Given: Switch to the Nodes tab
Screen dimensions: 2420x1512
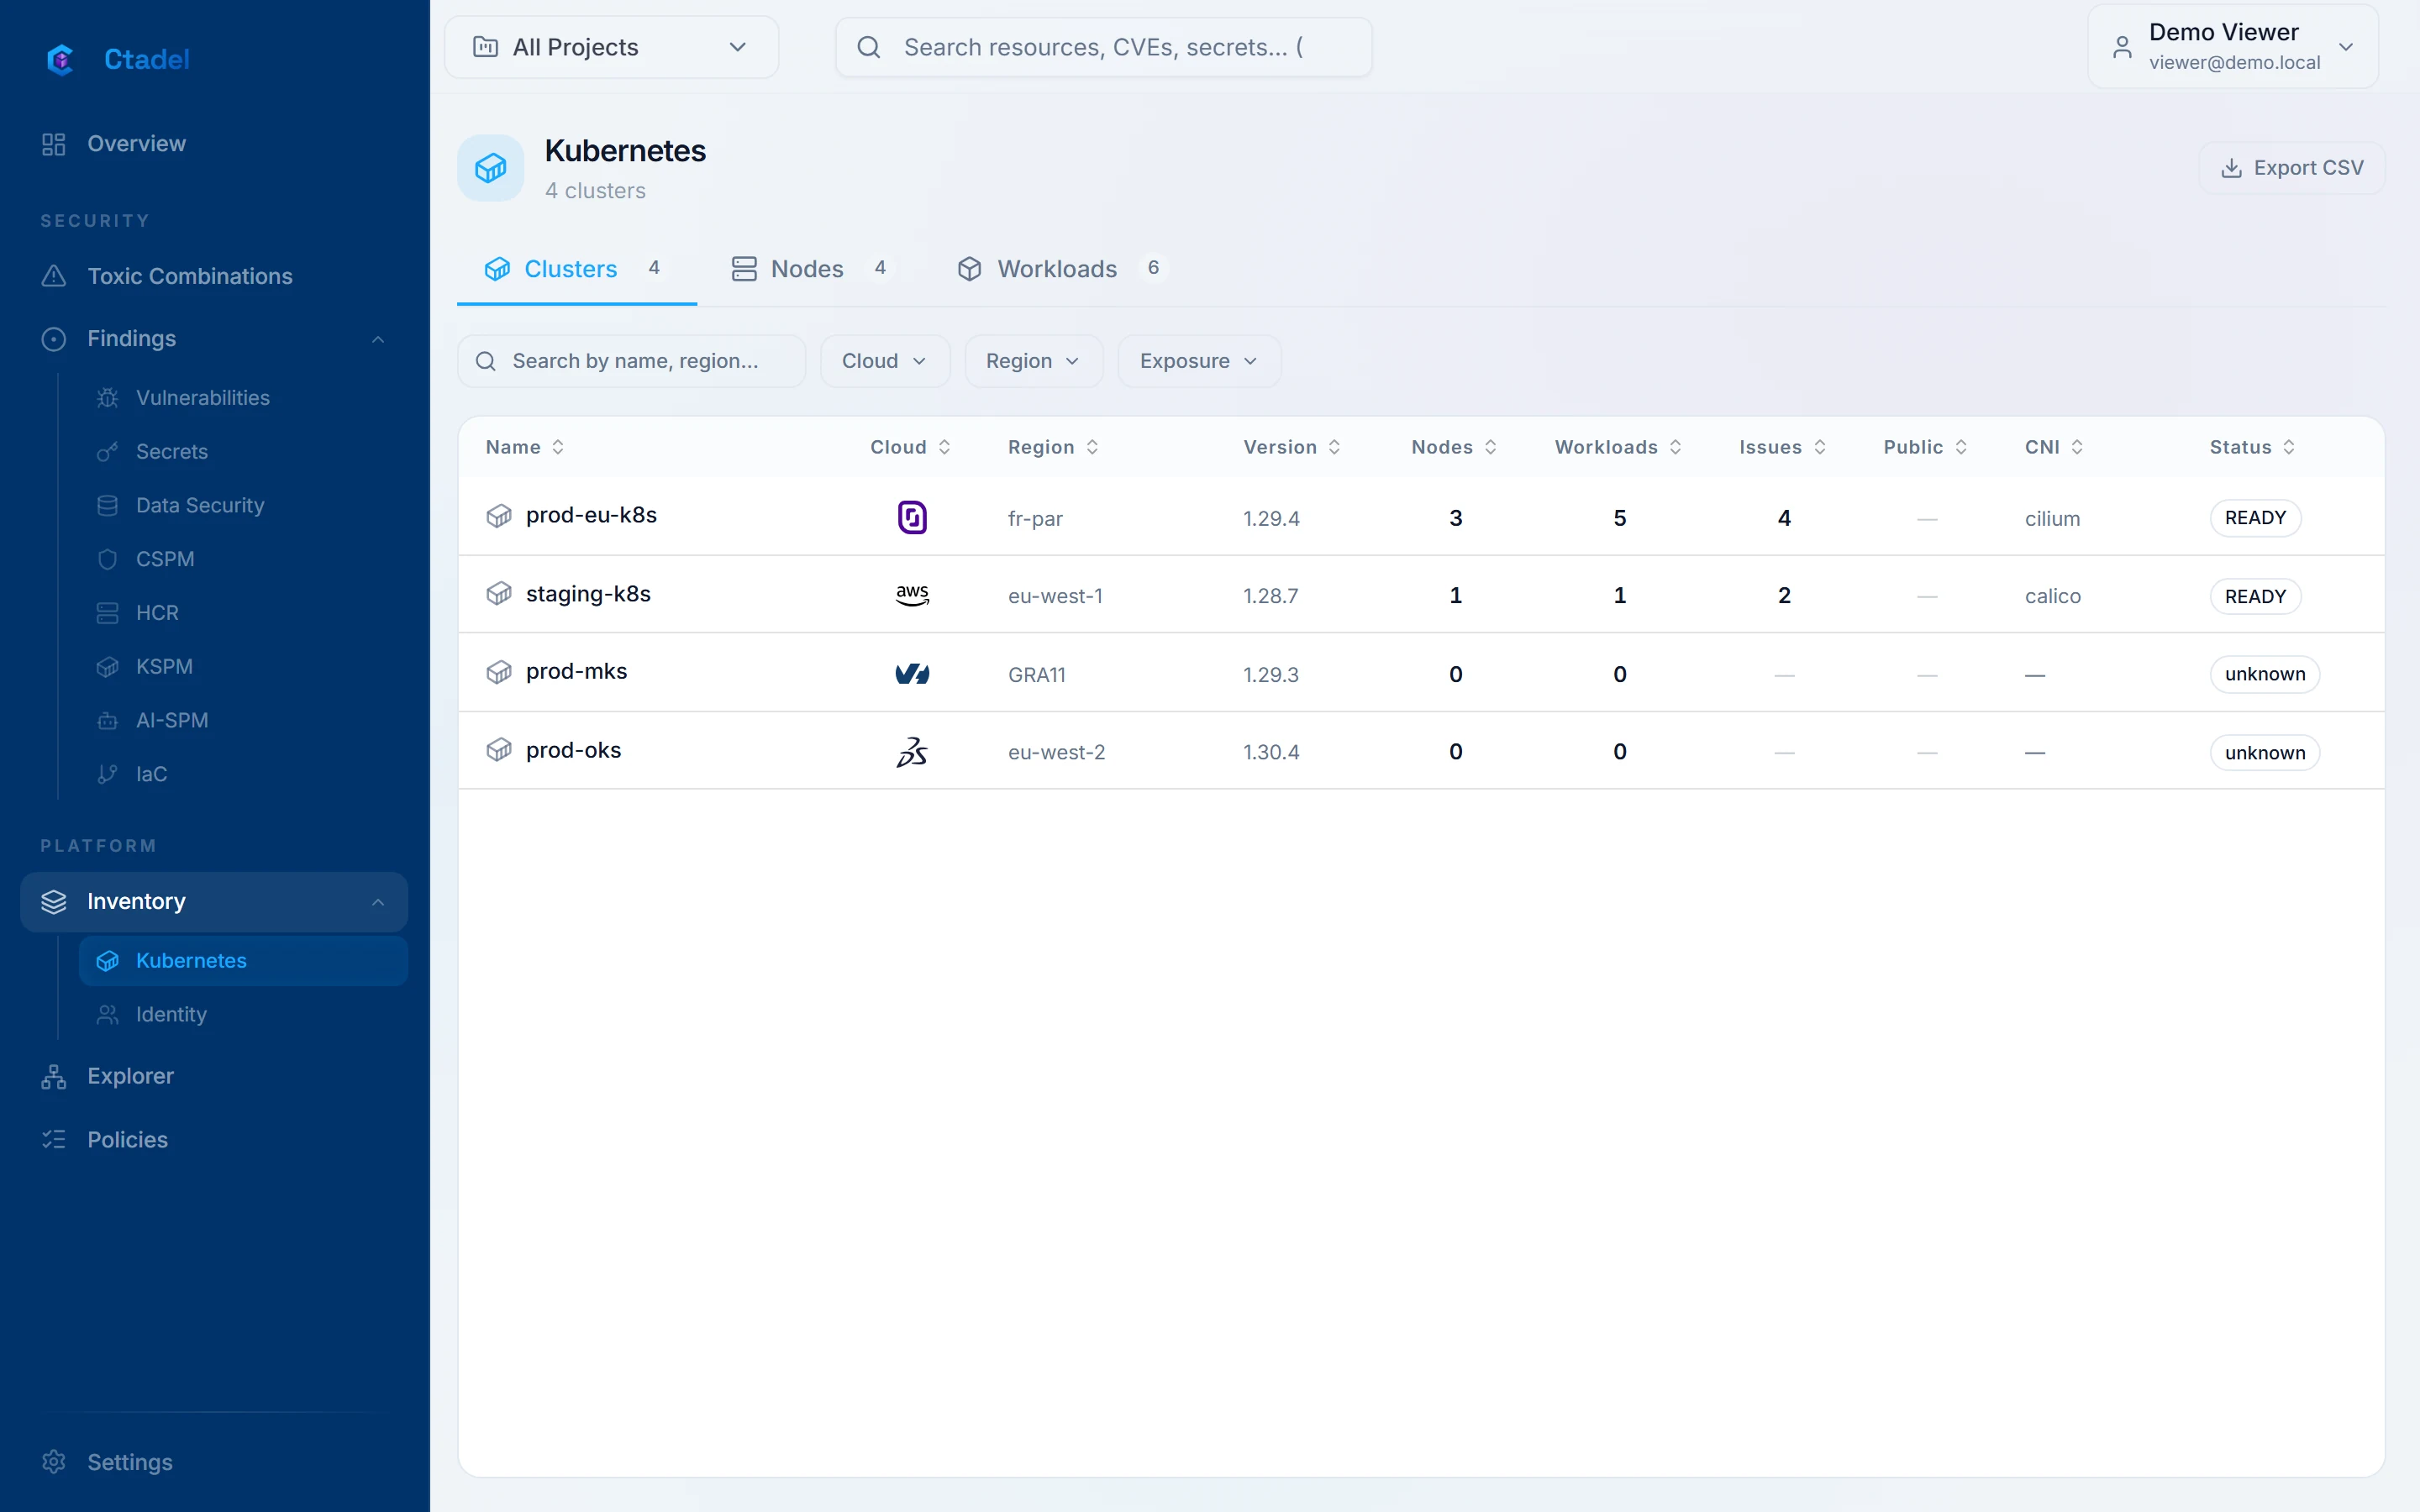Looking at the screenshot, I should [x=810, y=269].
